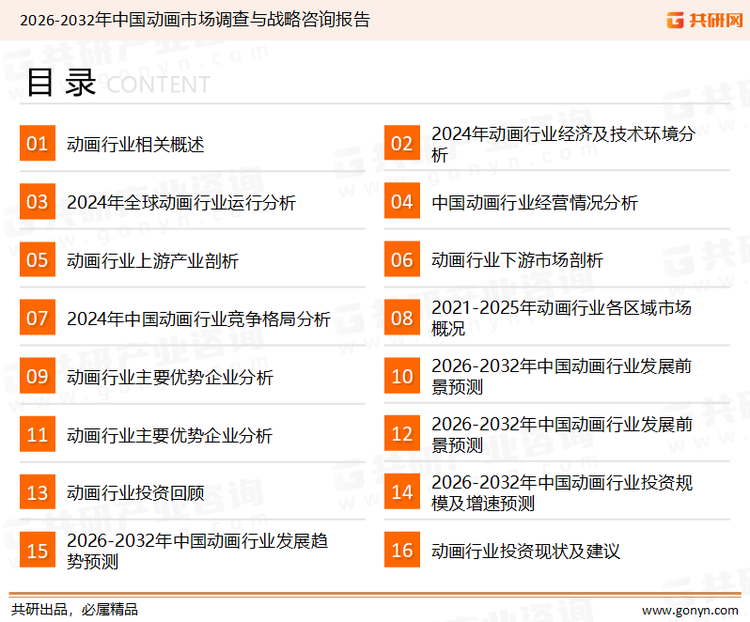
Task: Click the grey CONTENT heading text
Action: (x=158, y=85)
